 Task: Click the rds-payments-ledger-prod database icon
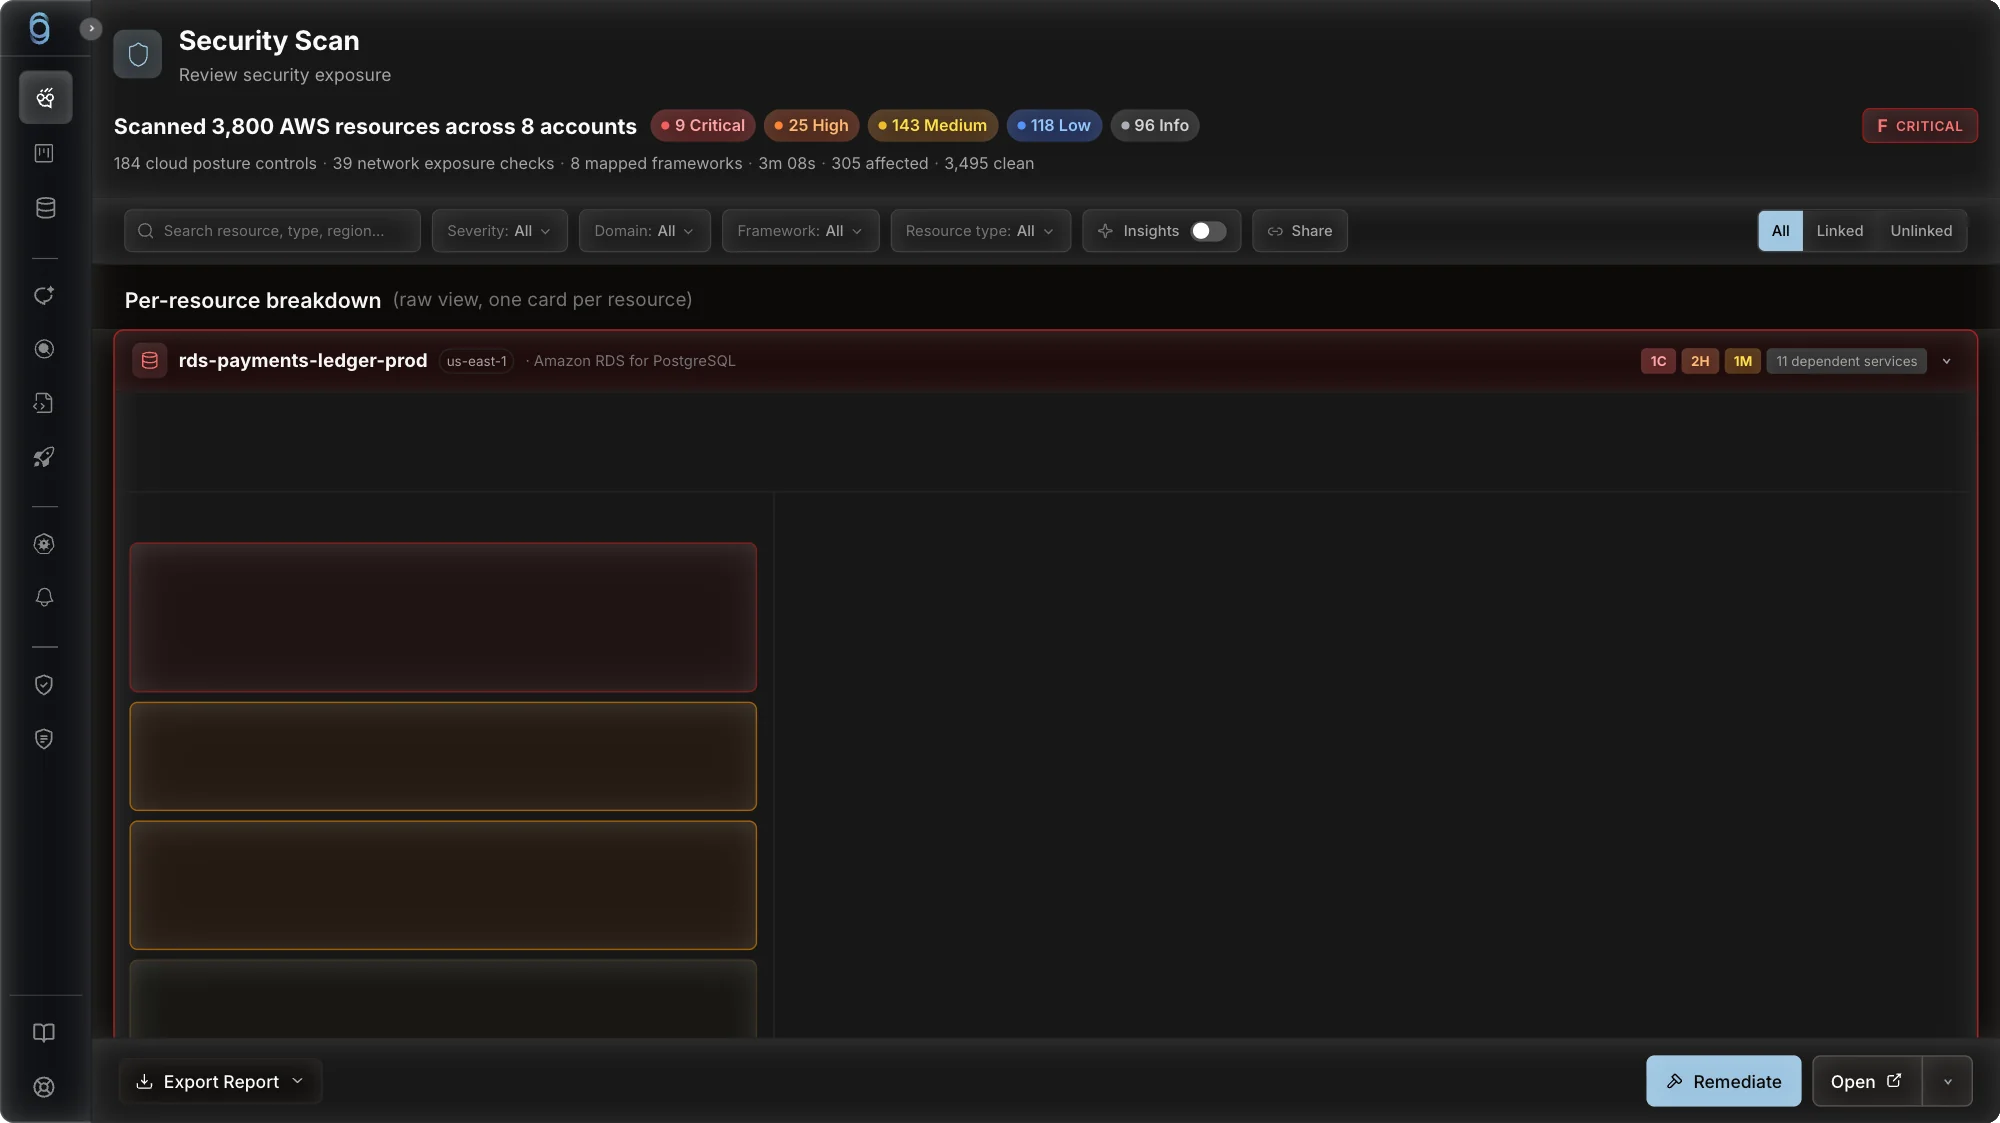click(150, 361)
